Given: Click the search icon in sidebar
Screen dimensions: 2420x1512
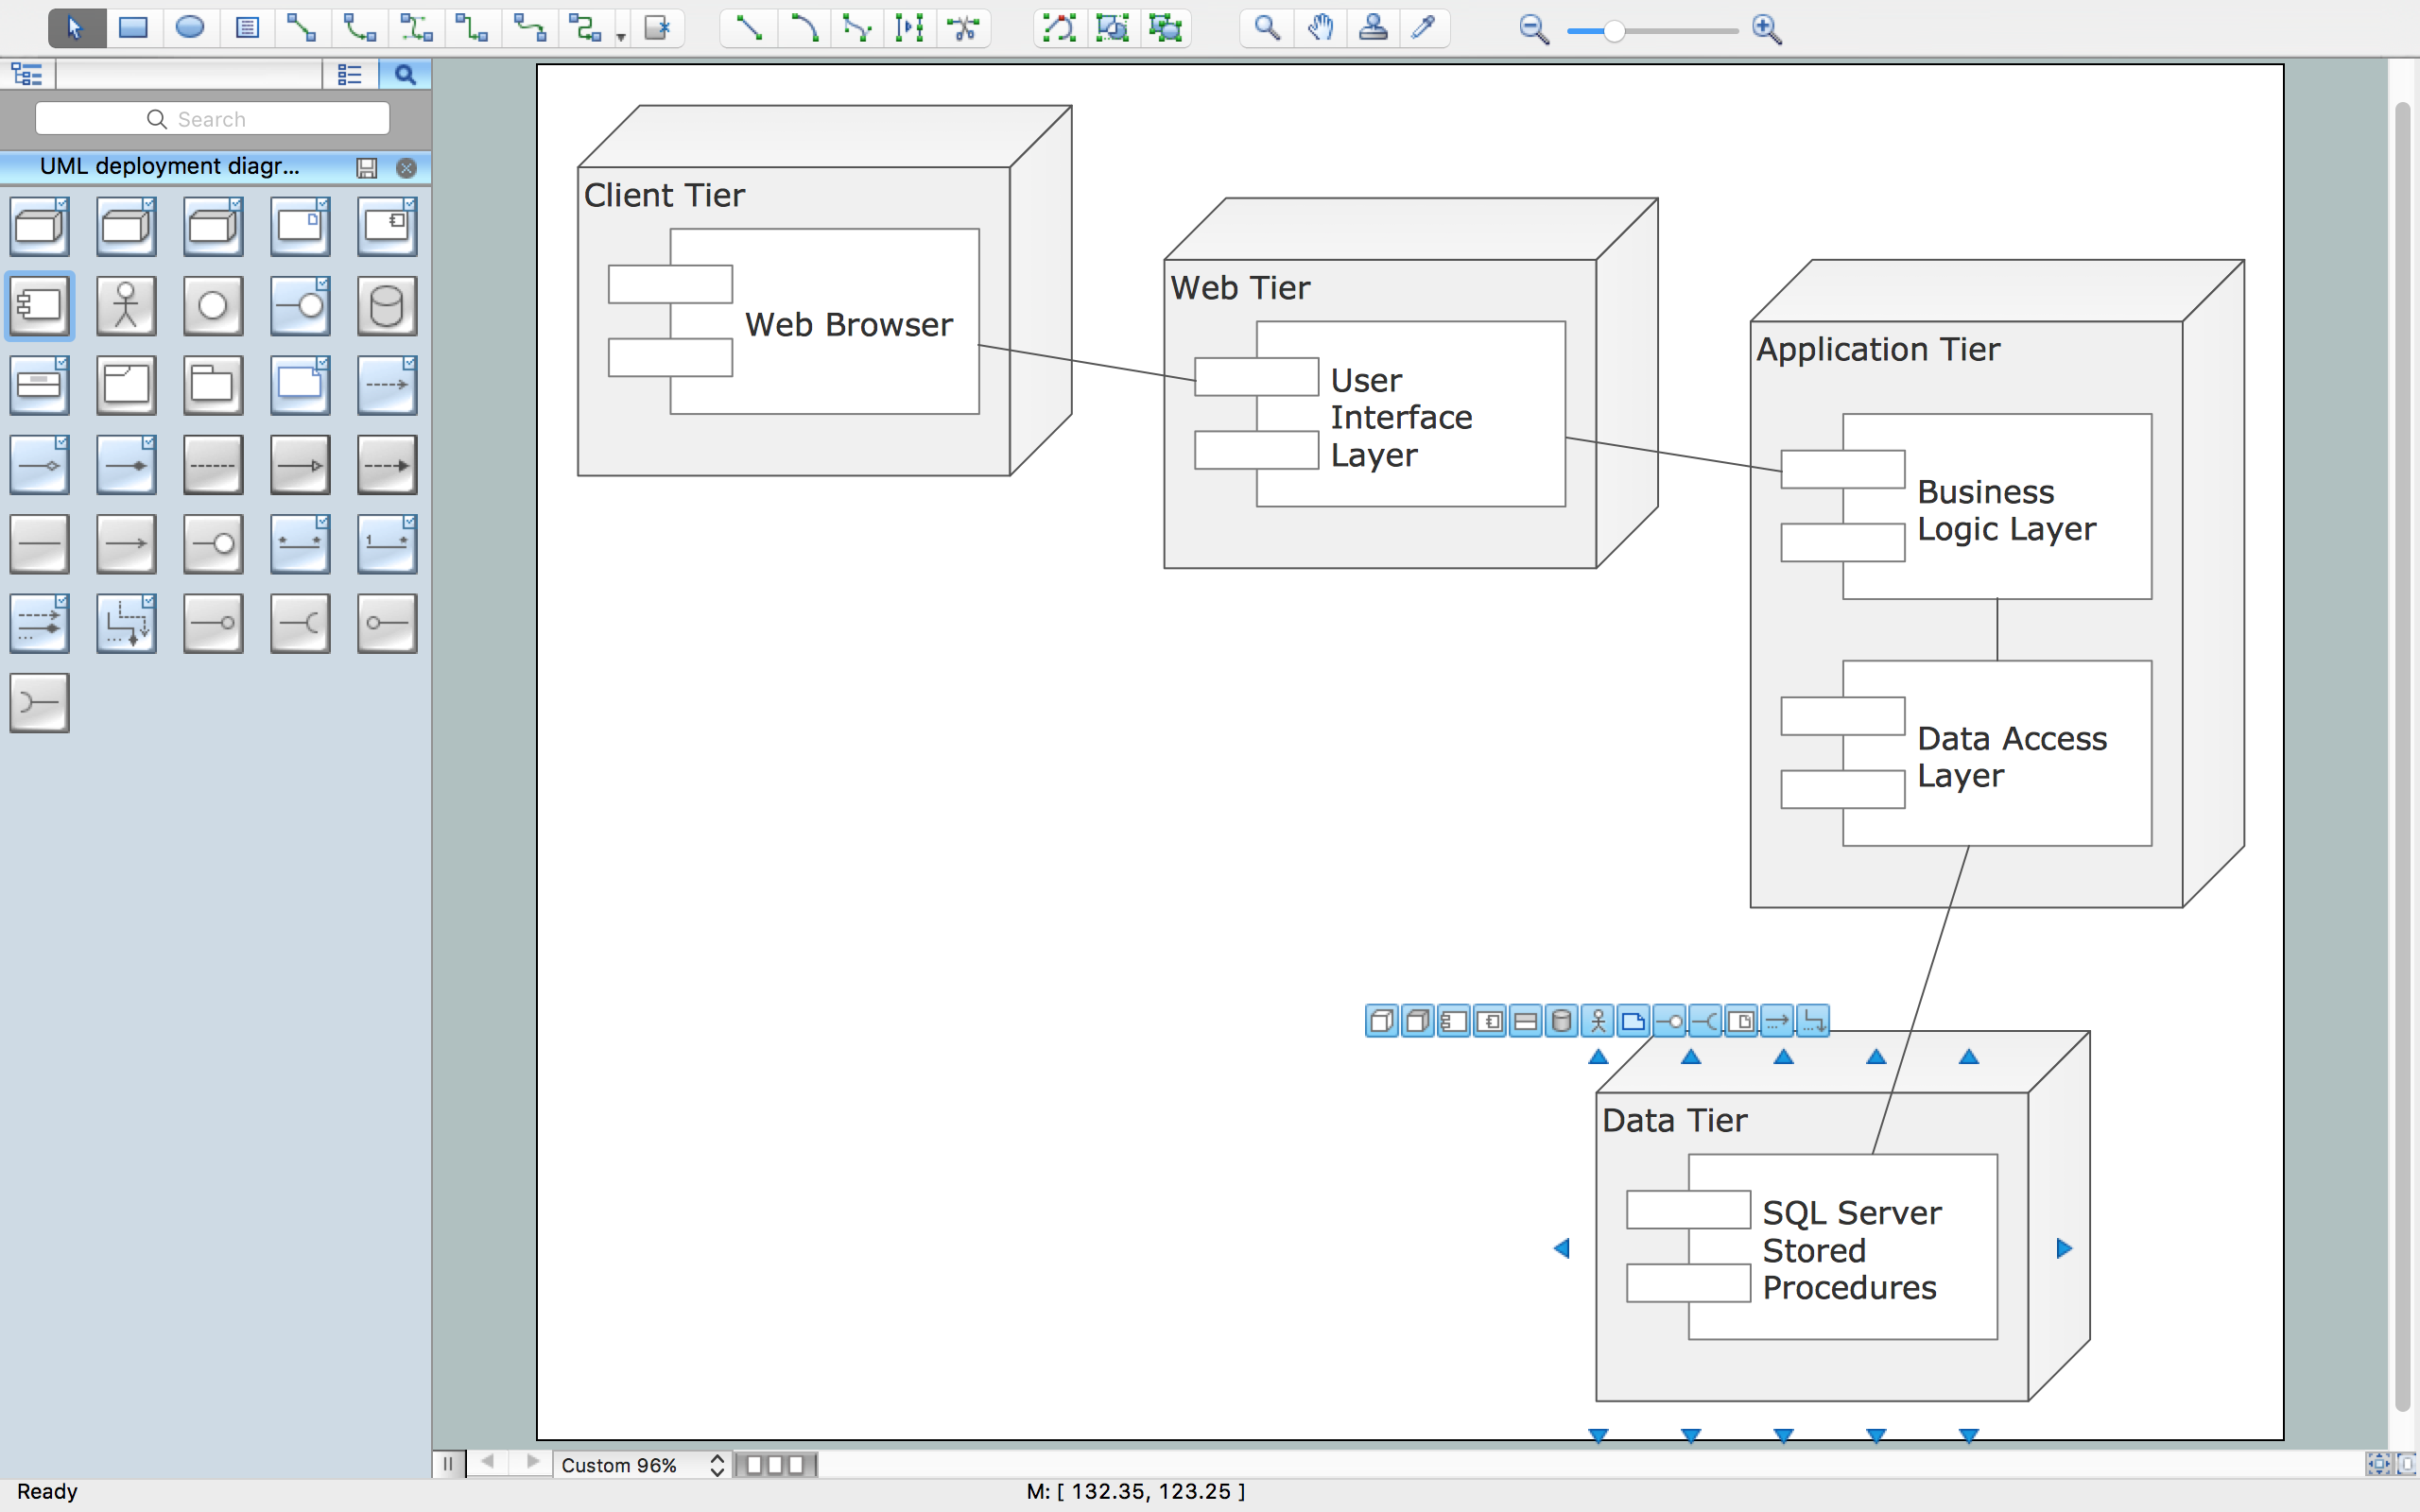Looking at the screenshot, I should (x=405, y=75).
